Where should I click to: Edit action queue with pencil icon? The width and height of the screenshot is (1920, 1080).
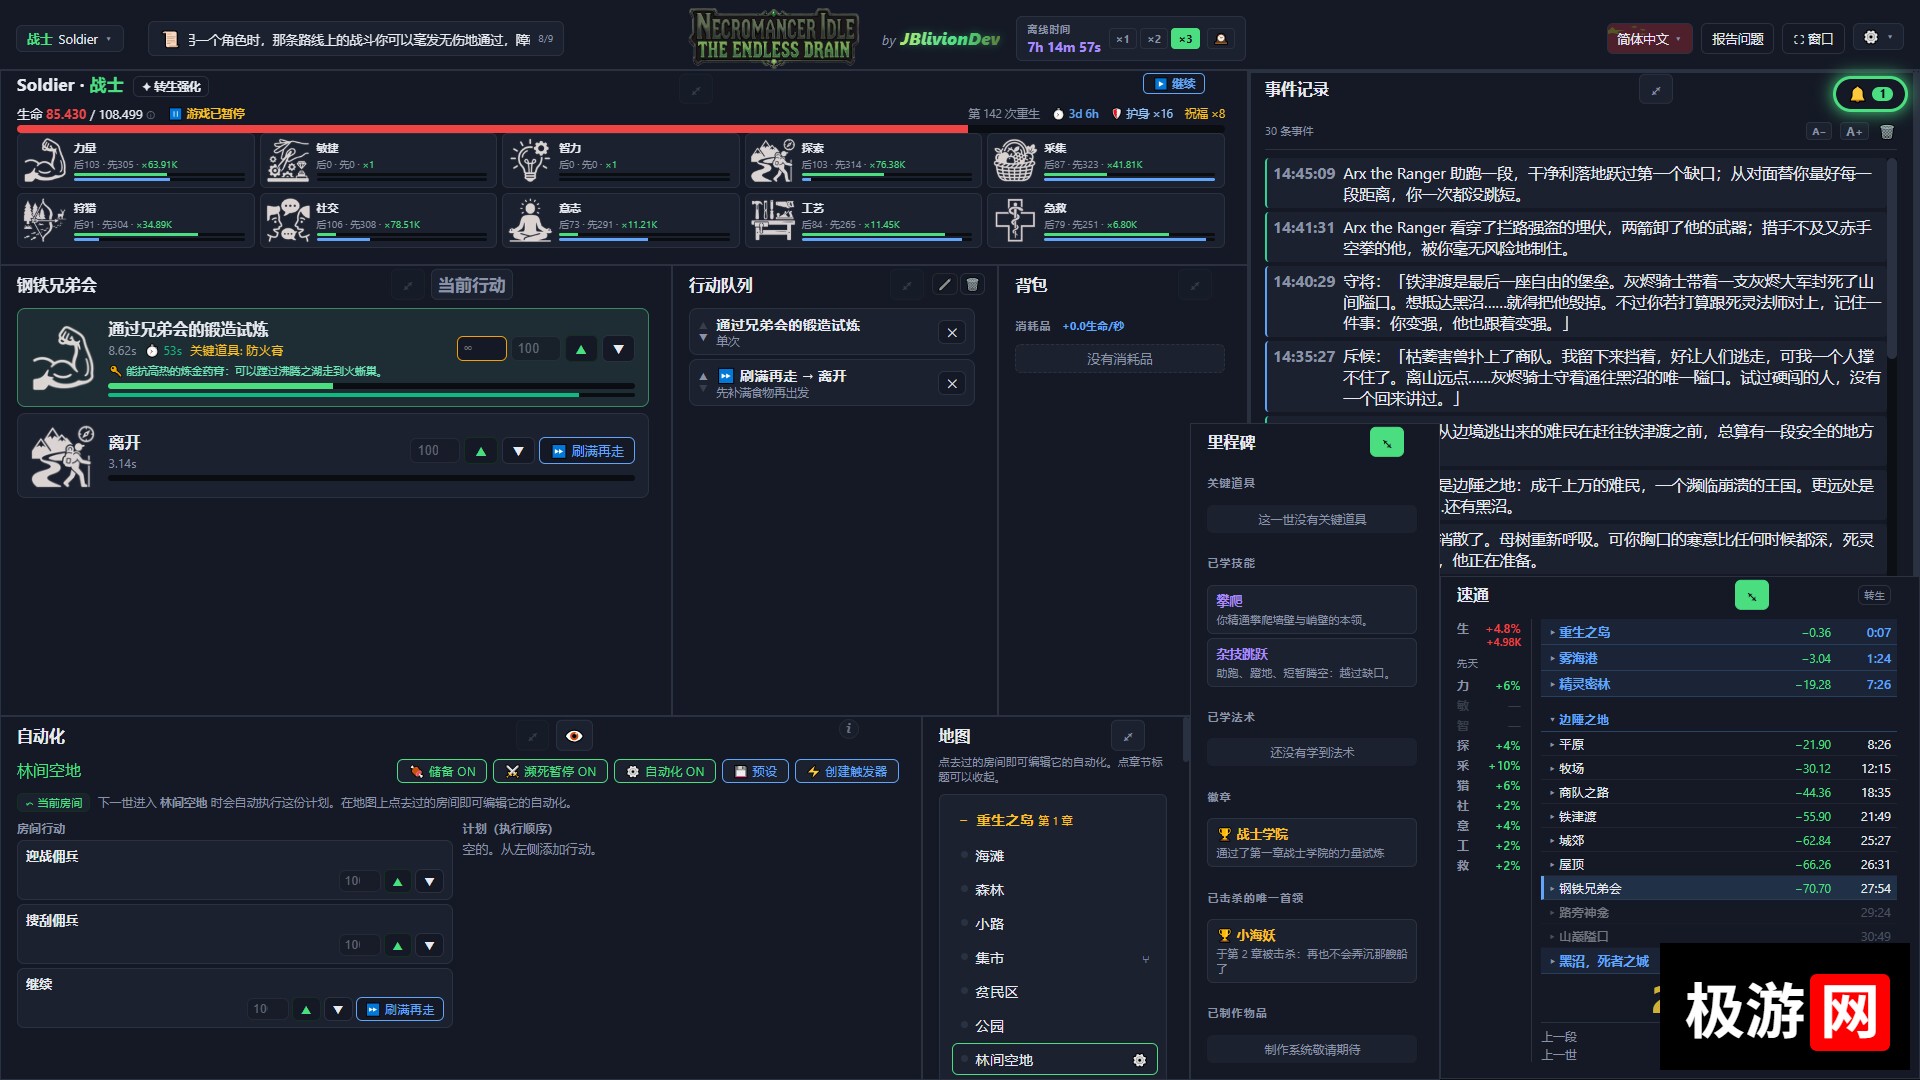pyautogui.click(x=944, y=285)
